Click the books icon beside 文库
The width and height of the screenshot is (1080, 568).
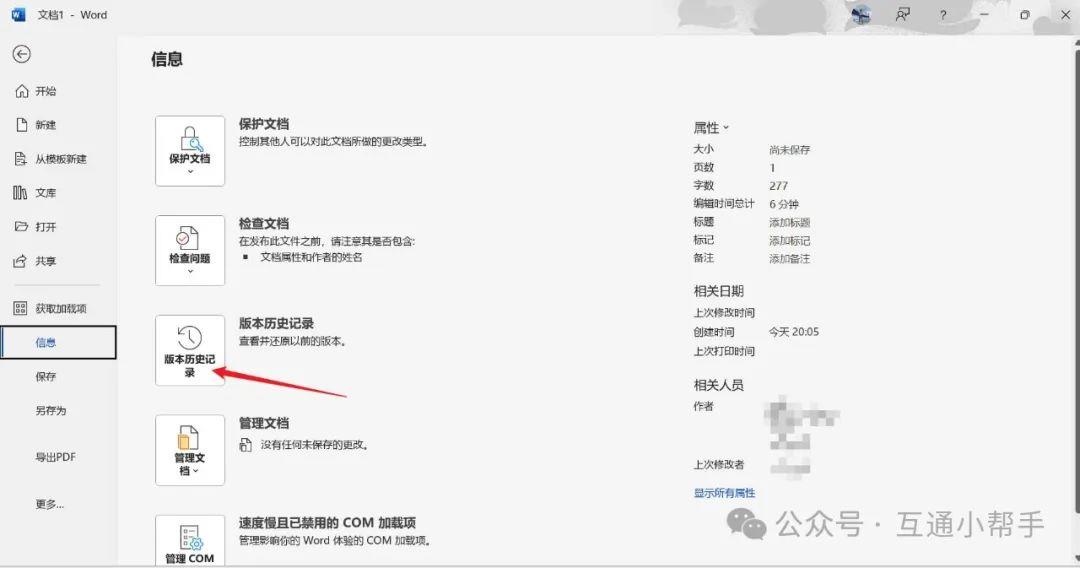click(x=20, y=193)
